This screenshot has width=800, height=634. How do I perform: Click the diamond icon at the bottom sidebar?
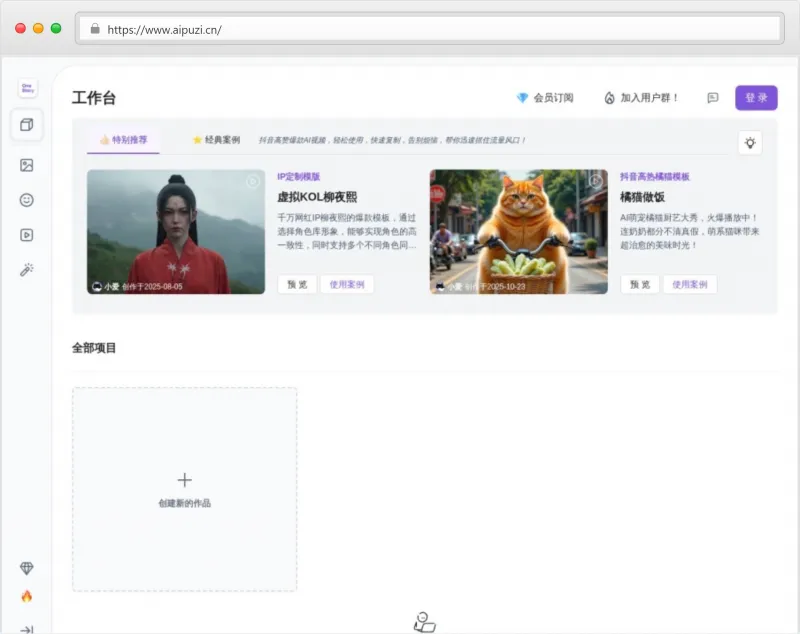(x=27, y=567)
